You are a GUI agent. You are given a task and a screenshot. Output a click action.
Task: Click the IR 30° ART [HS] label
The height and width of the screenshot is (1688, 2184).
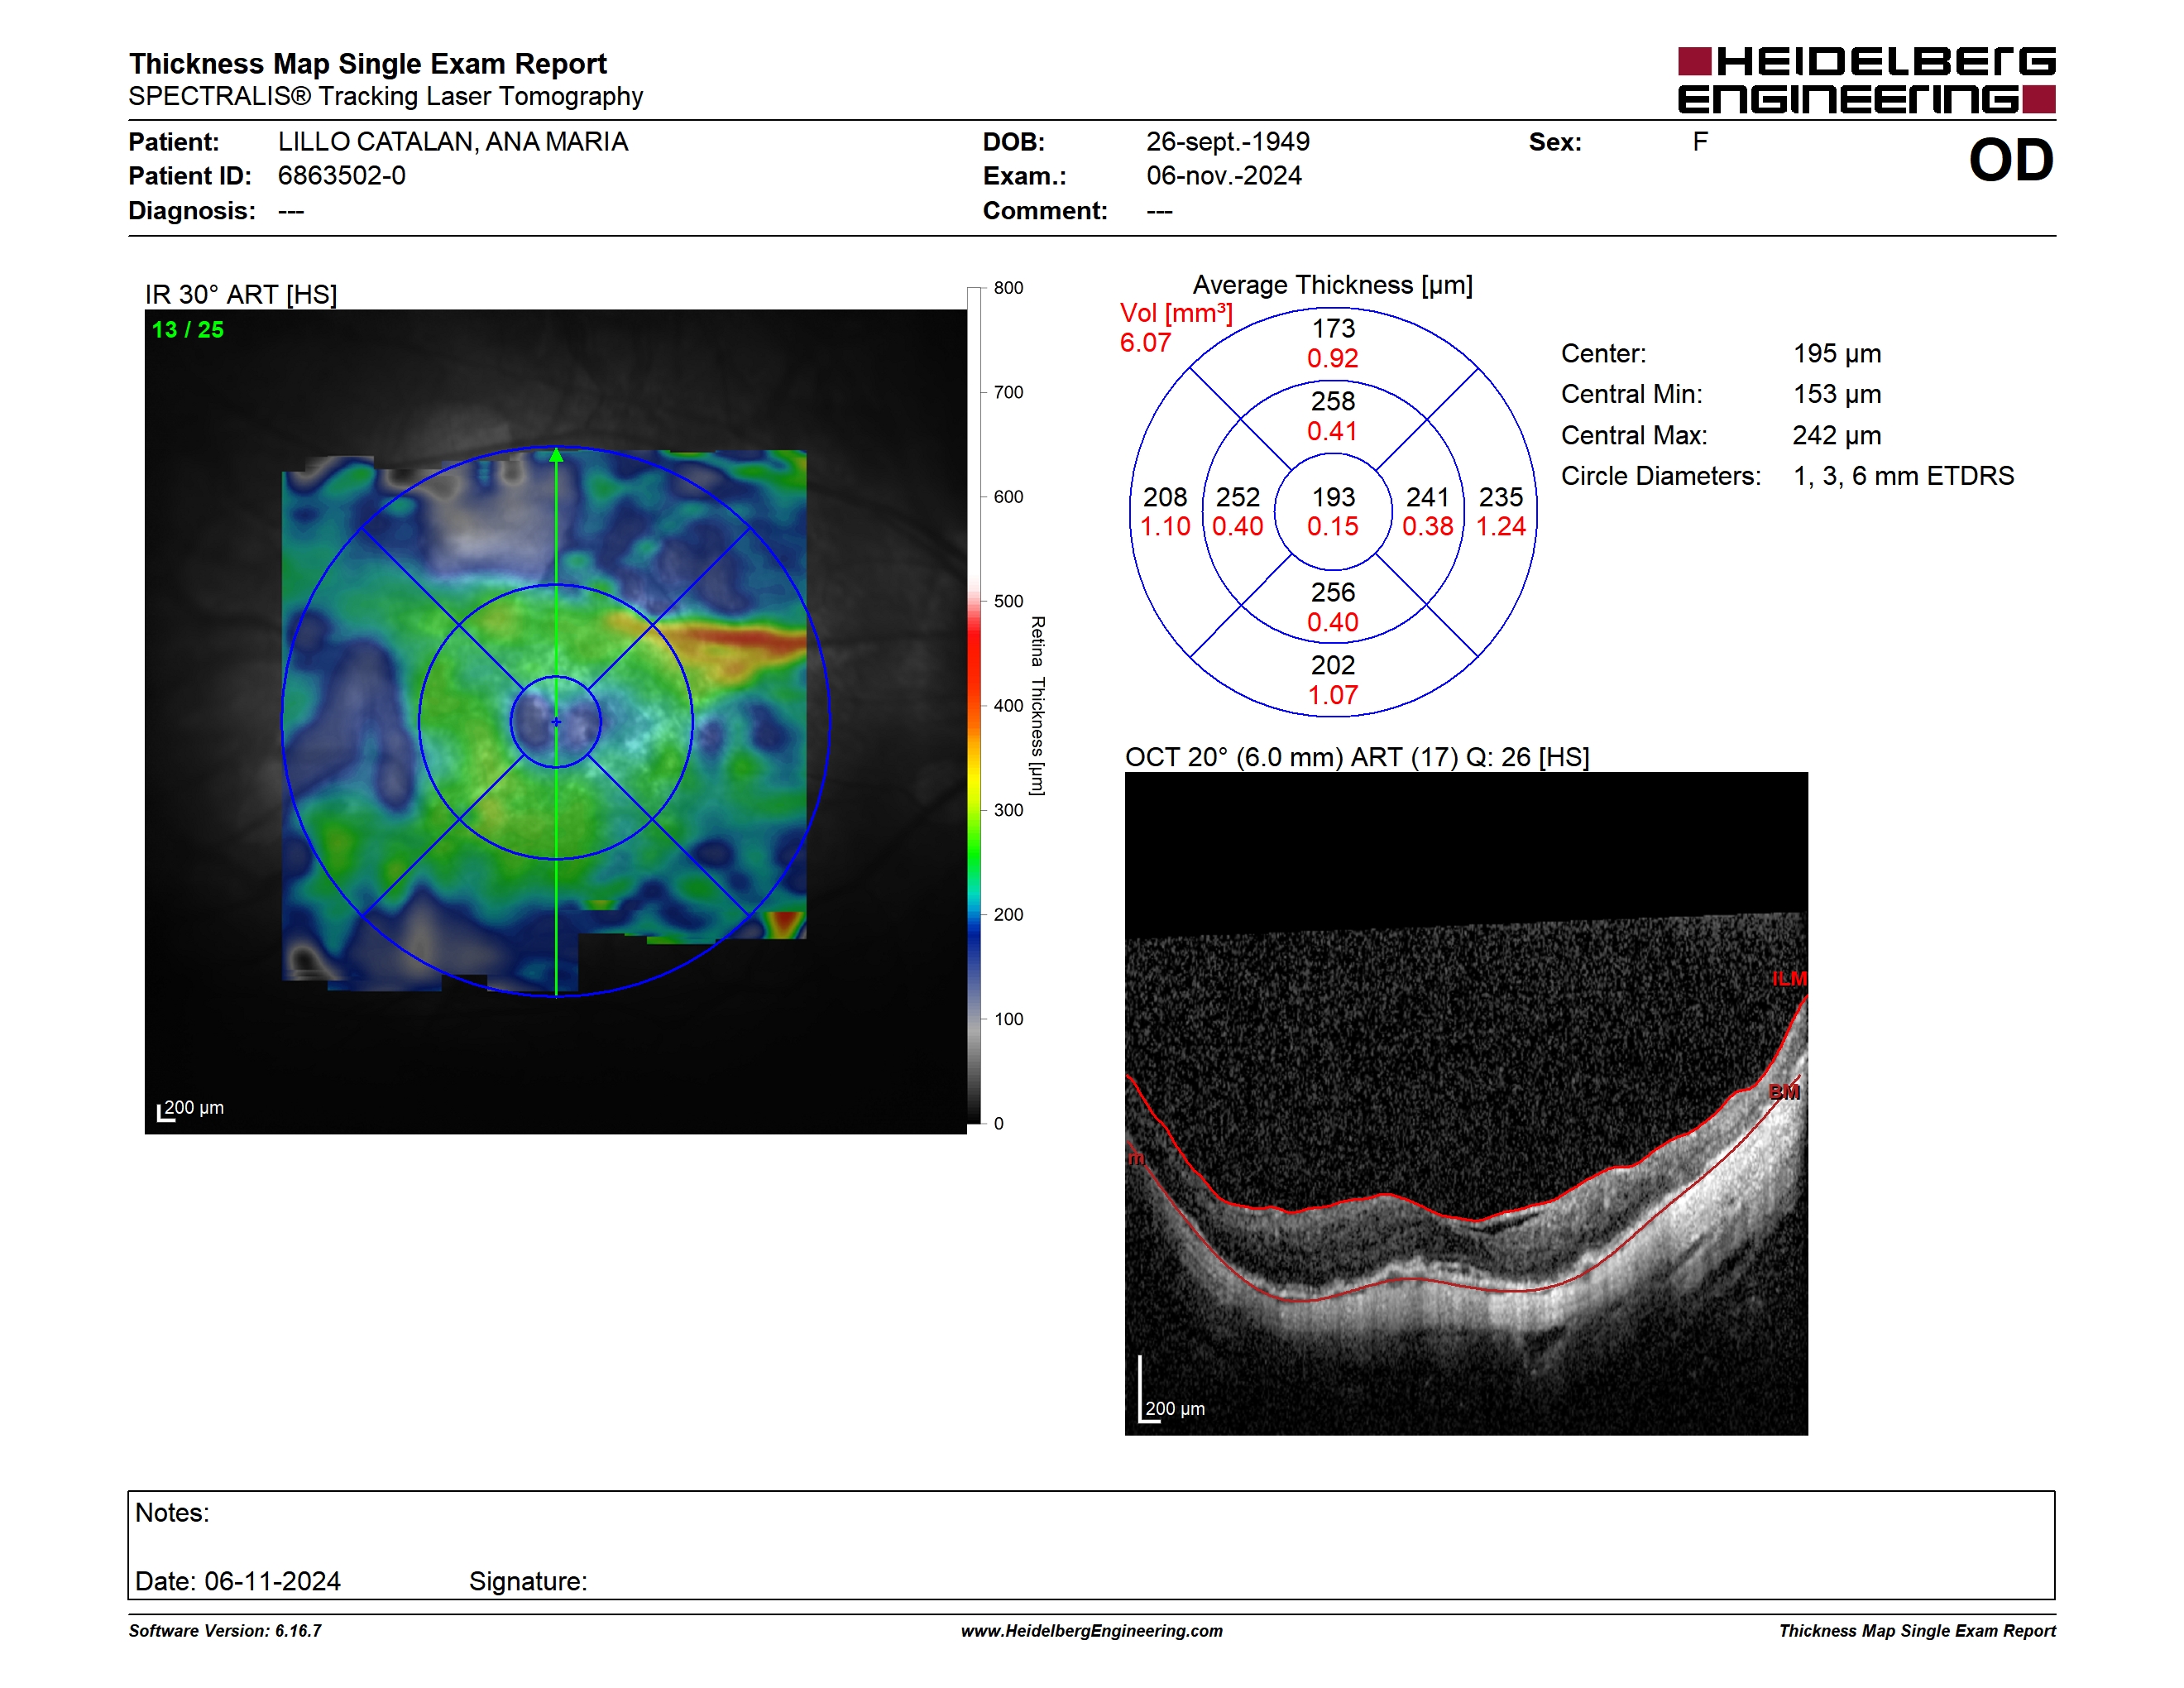point(241,295)
